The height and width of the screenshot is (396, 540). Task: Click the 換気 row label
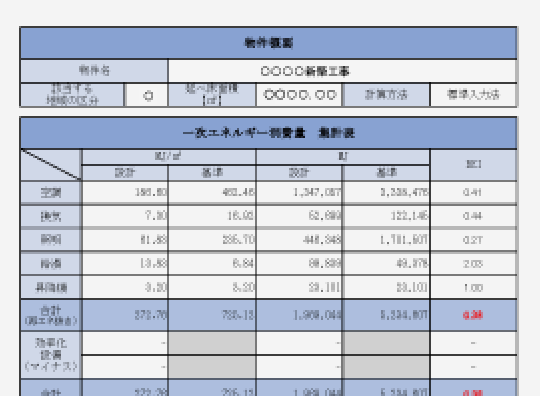click(x=51, y=216)
